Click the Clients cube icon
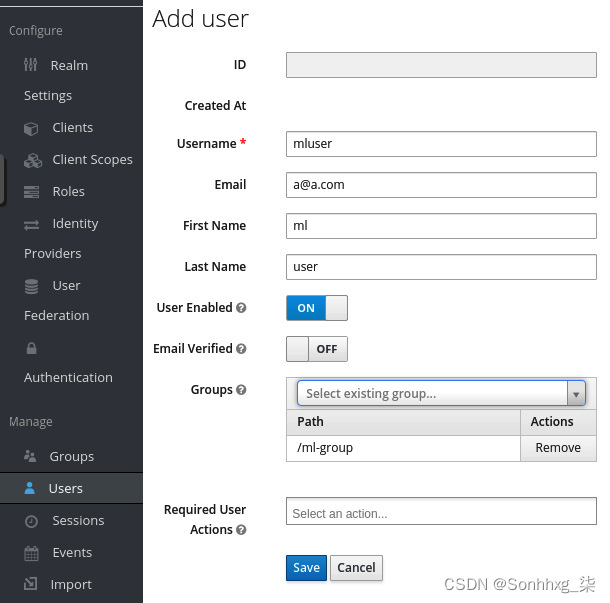The image size is (610, 603). click(x=31, y=128)
